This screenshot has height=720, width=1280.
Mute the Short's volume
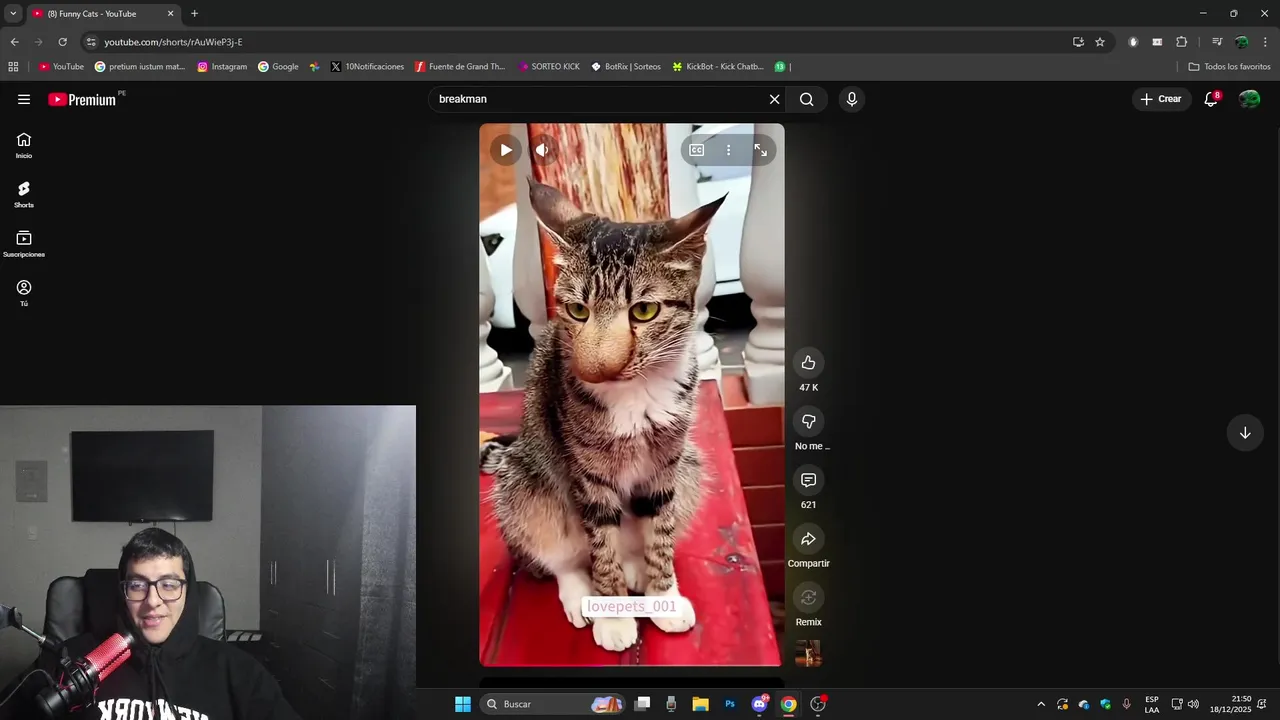click(x=542, y=150)
